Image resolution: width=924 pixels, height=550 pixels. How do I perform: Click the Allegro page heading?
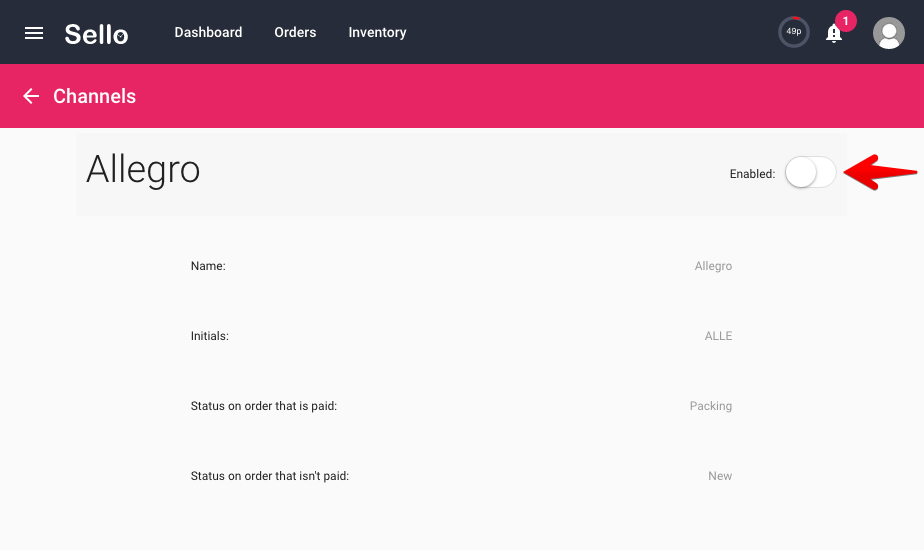point(143,170)
